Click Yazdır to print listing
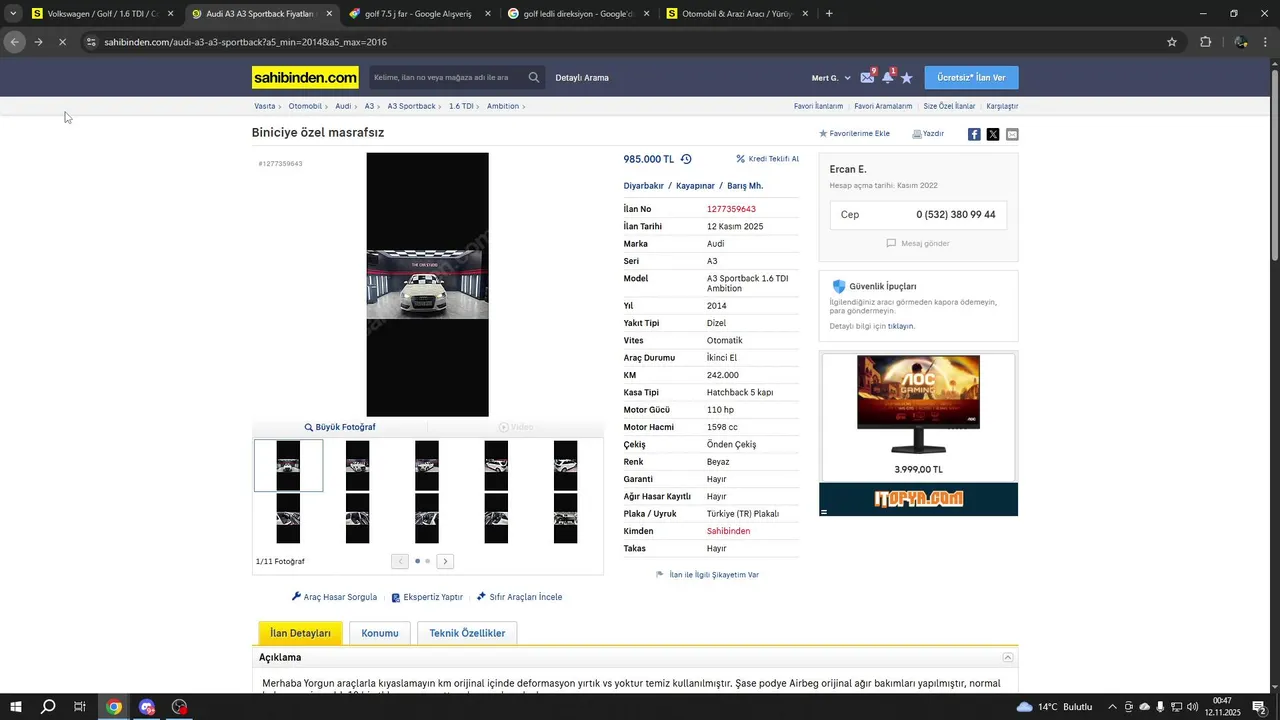 click(928, 134)
